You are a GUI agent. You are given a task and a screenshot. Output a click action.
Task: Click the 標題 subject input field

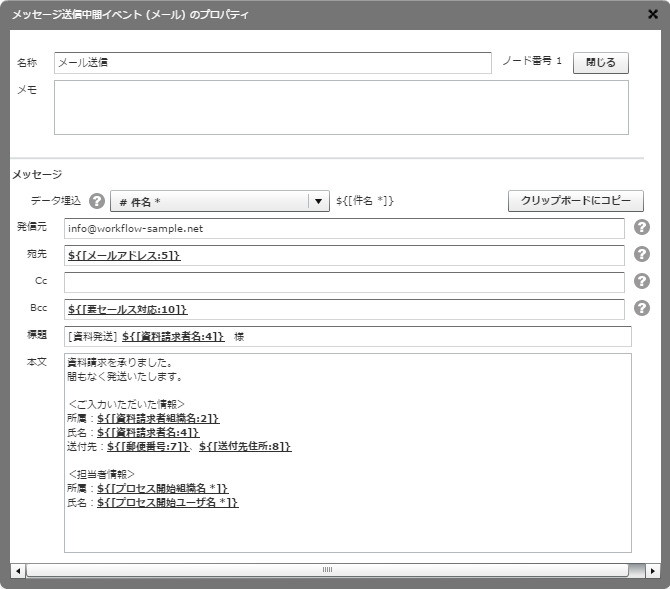(x=347, y=336)
